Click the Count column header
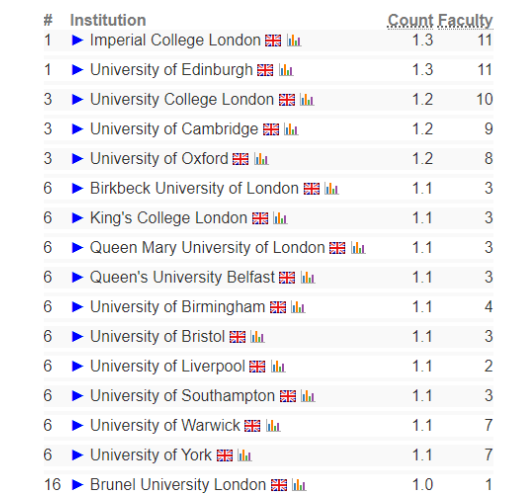The image size is (531, 494). tap(410, 21)
